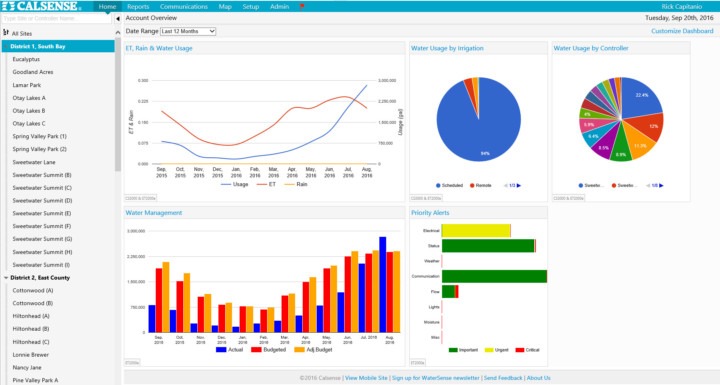Click the Water Management panel title
720x385 pixels.
[x=154, y=213]
